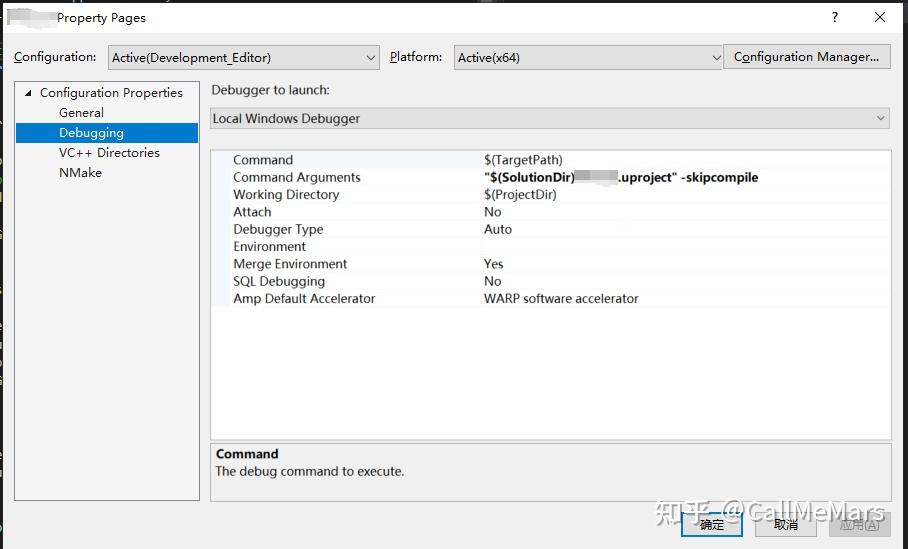Click the Amp Default Accelerator label
This screenshot has height=549, width=908.
pyautogui.click(x=304, y=299)
